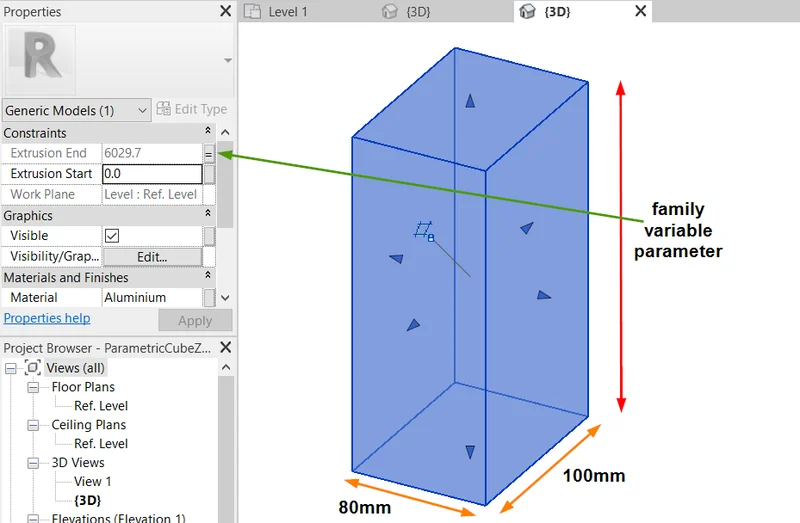This screenshot has width=800, height=523.
Task: Select the Views (all) browser item
Action: tap(76, 368)
